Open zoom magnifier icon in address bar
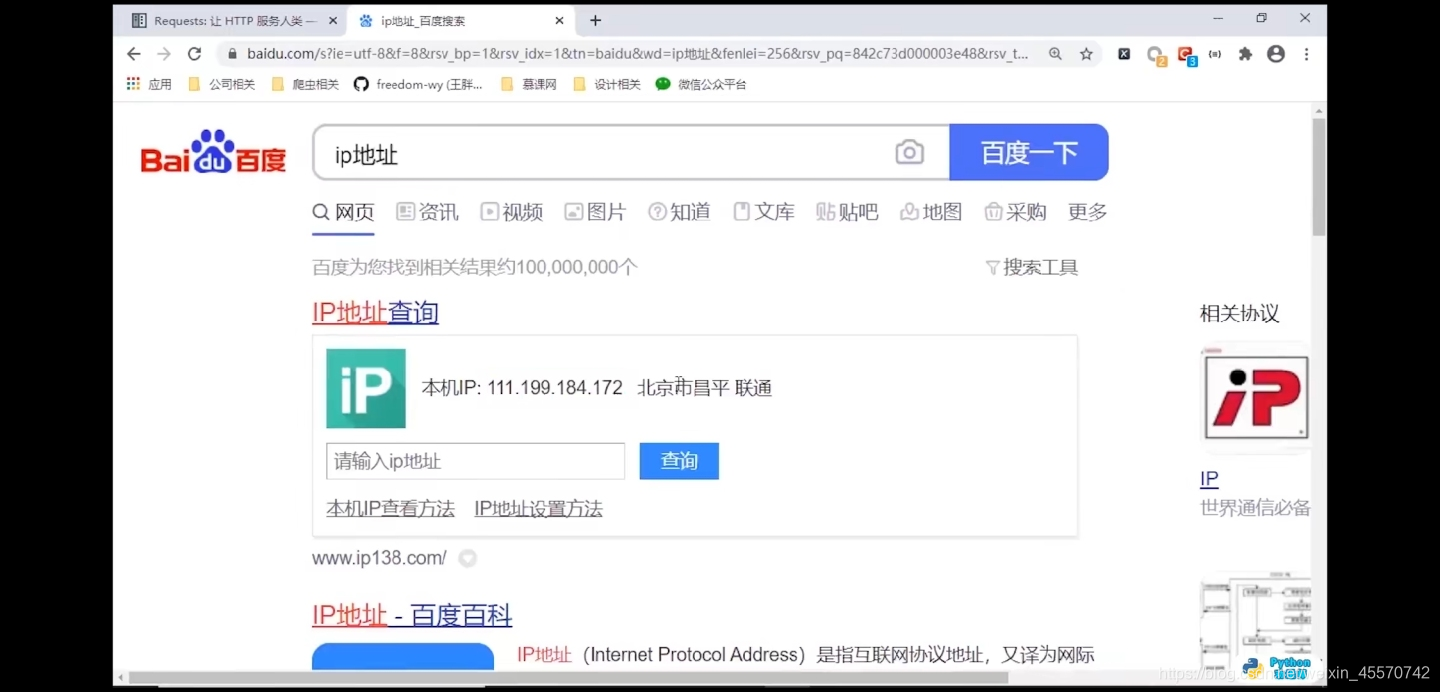1440x692 pixels. coord(1055,54)
